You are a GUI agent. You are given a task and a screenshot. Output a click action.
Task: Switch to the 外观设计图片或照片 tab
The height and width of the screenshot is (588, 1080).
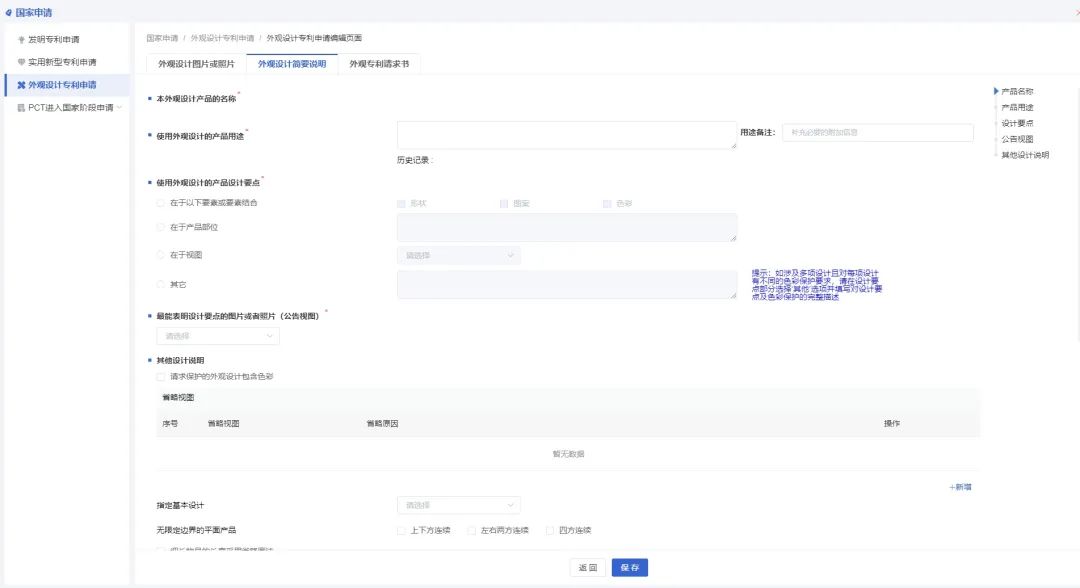click(196, 64)
